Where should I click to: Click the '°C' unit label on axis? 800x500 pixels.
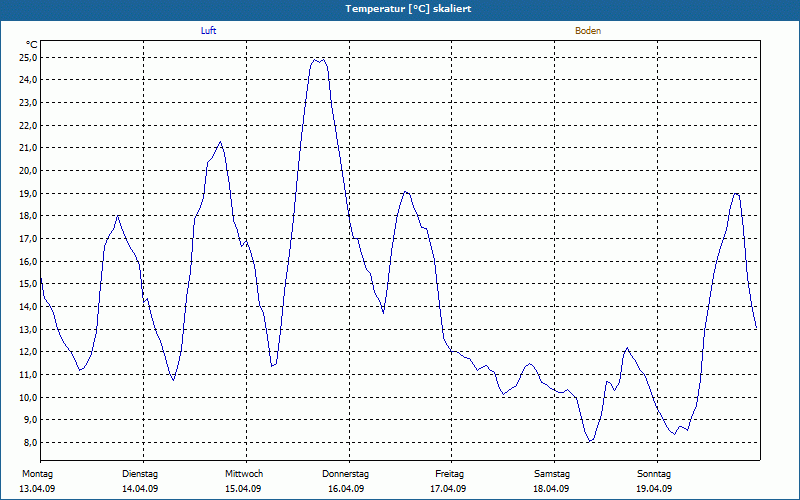tap(32, 45)
